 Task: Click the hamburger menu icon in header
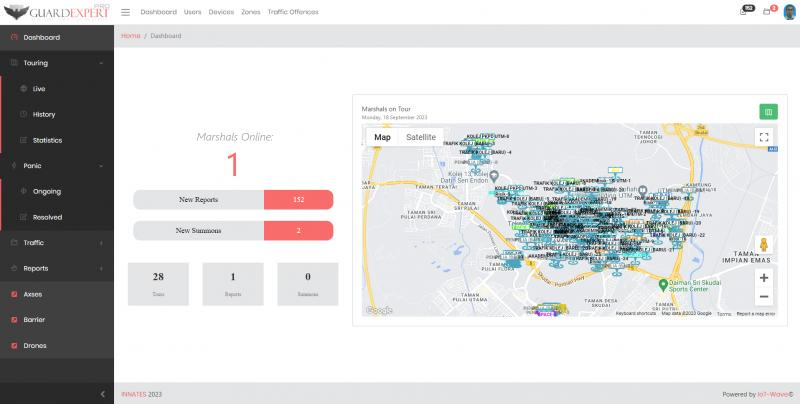125,12
